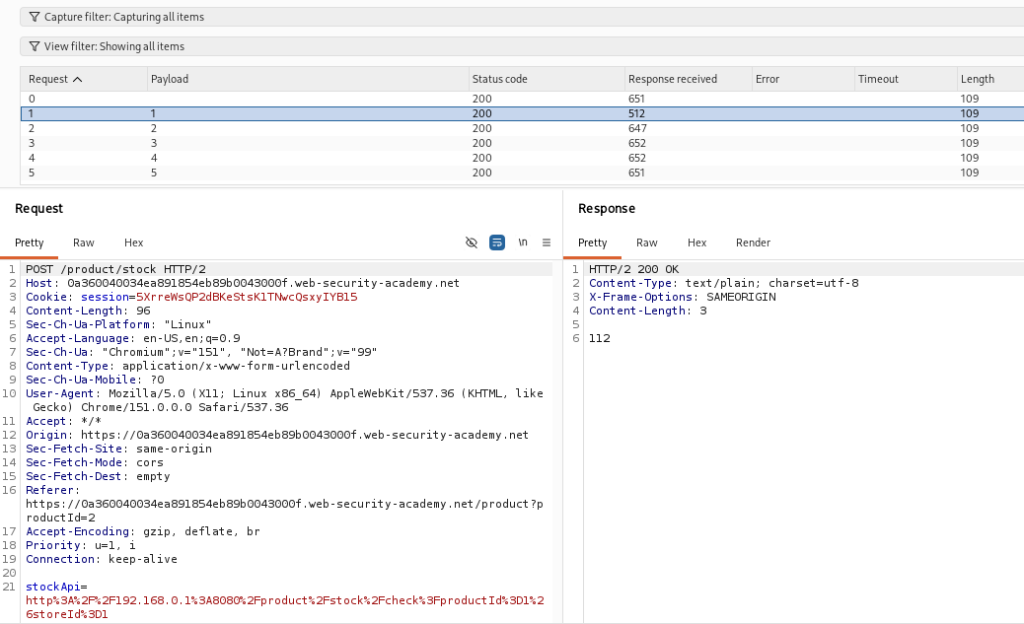Click the stockApi parameter in request body
The image size is (1024, 624).
(285, 601)
